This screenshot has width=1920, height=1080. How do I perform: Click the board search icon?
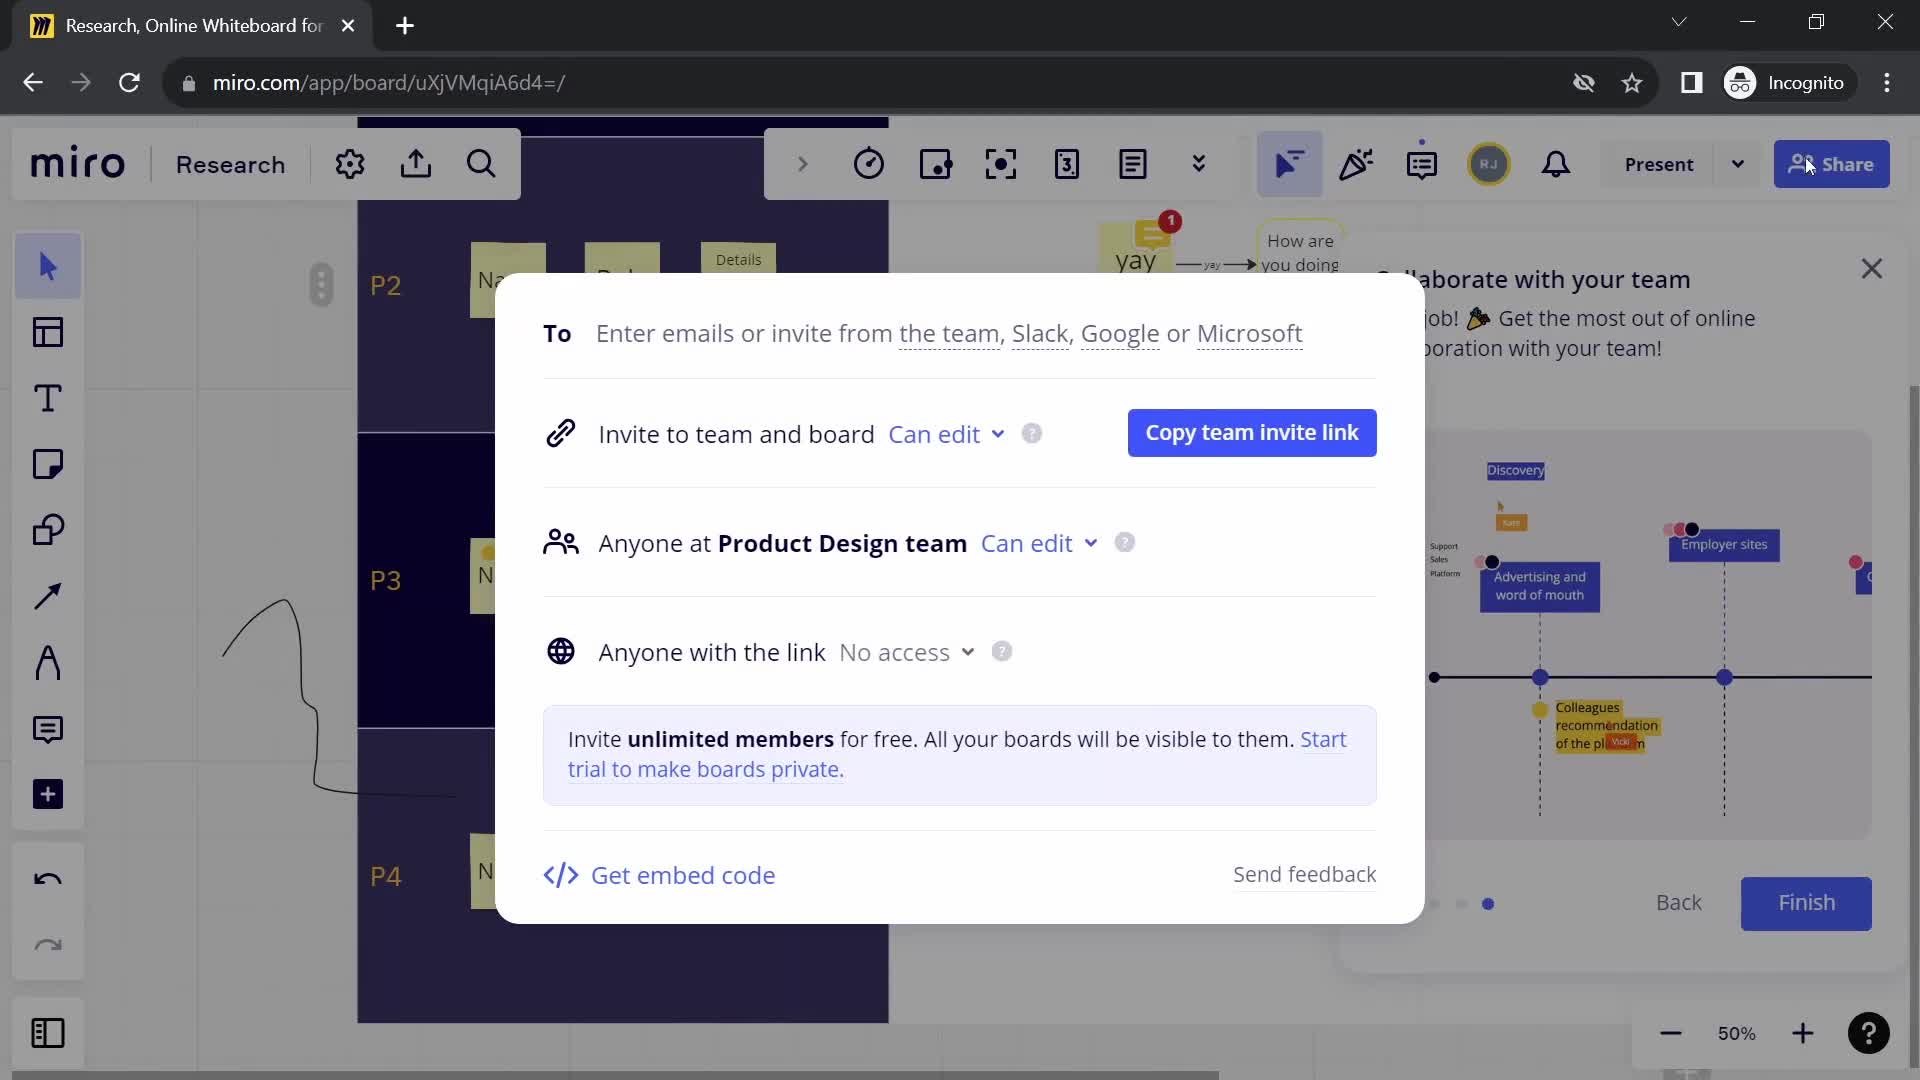pos(483,164)
